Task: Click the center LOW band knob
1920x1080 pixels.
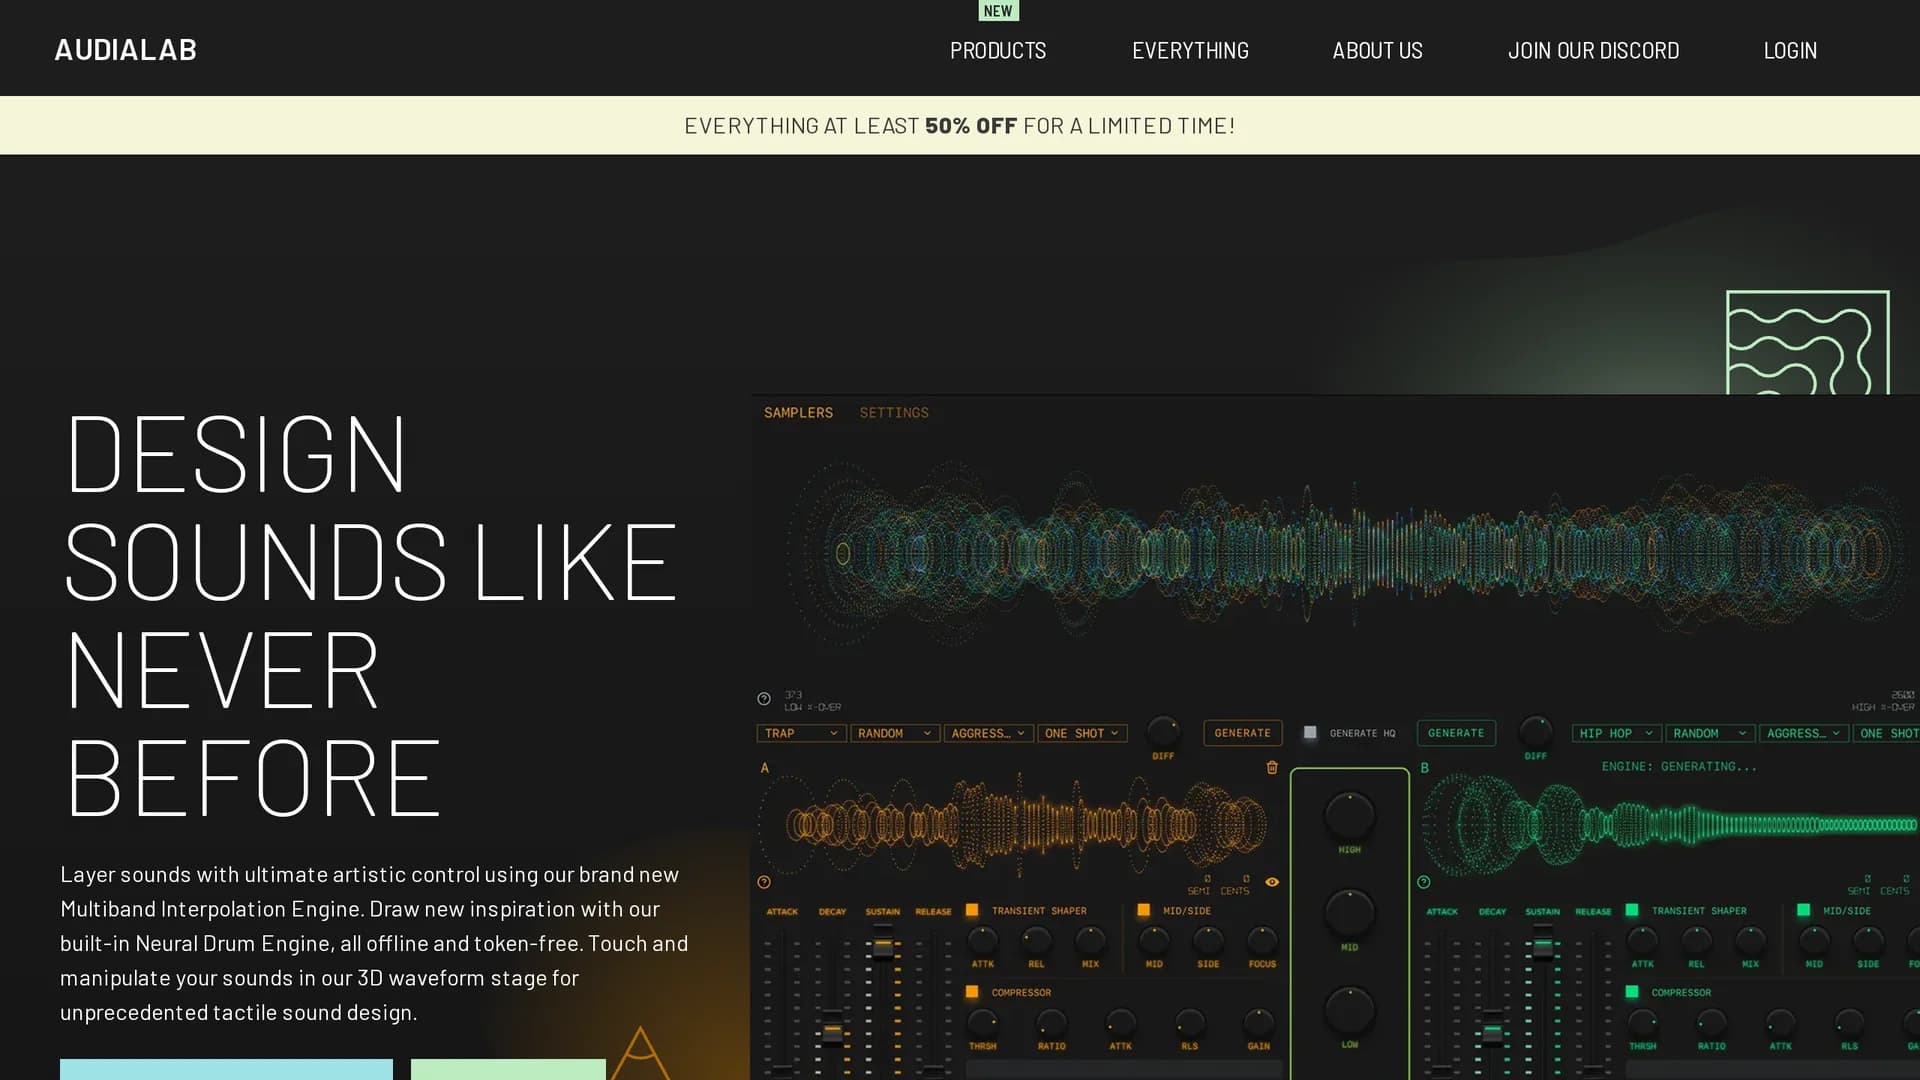Action: 1349,1010
